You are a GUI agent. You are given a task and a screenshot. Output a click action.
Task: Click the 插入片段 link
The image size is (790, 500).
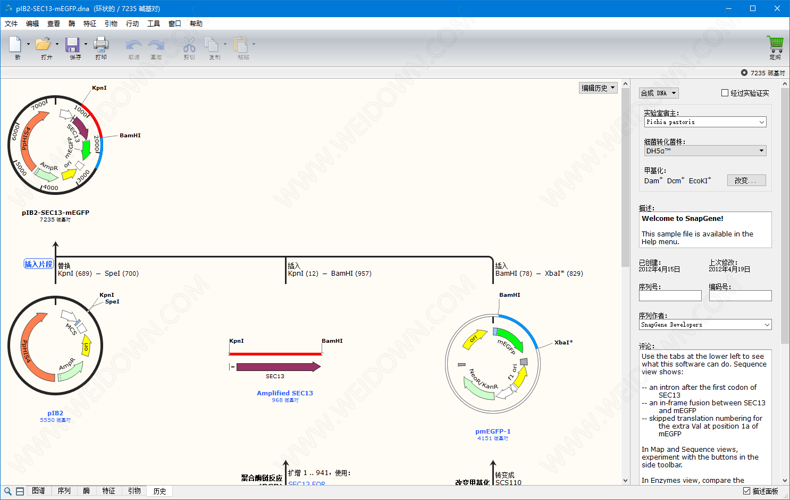click(x=39, y=264)
